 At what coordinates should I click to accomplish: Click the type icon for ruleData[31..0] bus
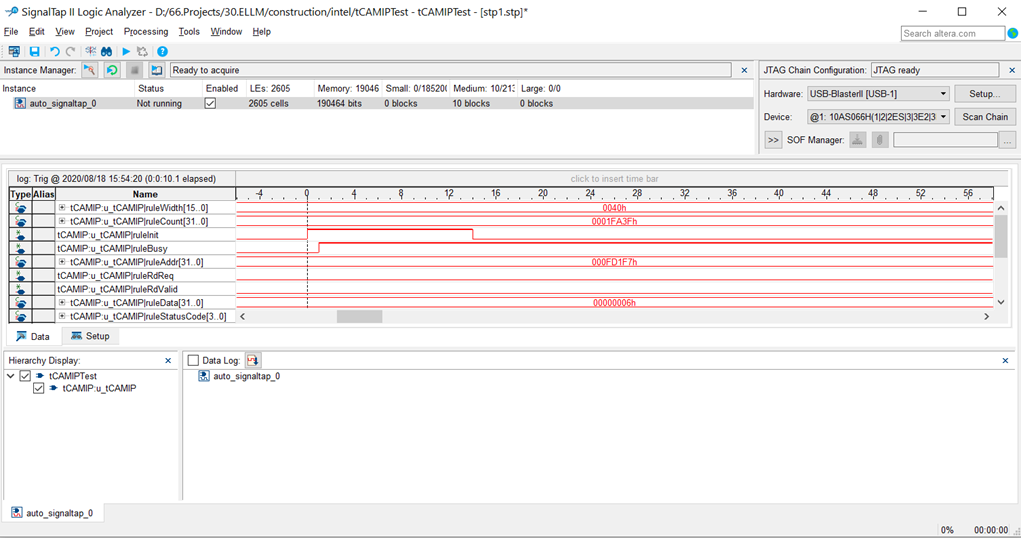click(21, 303)
